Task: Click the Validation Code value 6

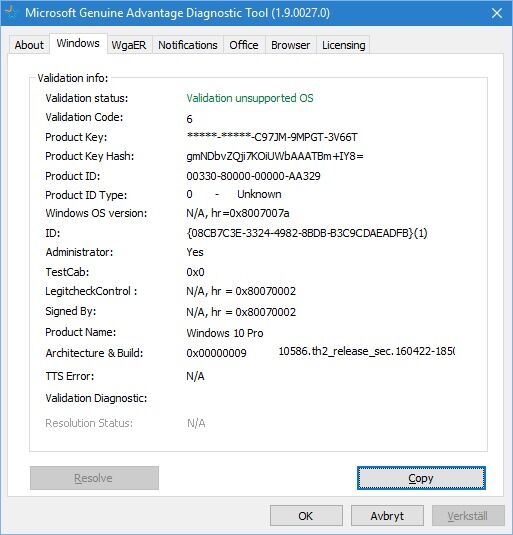Action: pyautogui.click(x=189, y=119)
